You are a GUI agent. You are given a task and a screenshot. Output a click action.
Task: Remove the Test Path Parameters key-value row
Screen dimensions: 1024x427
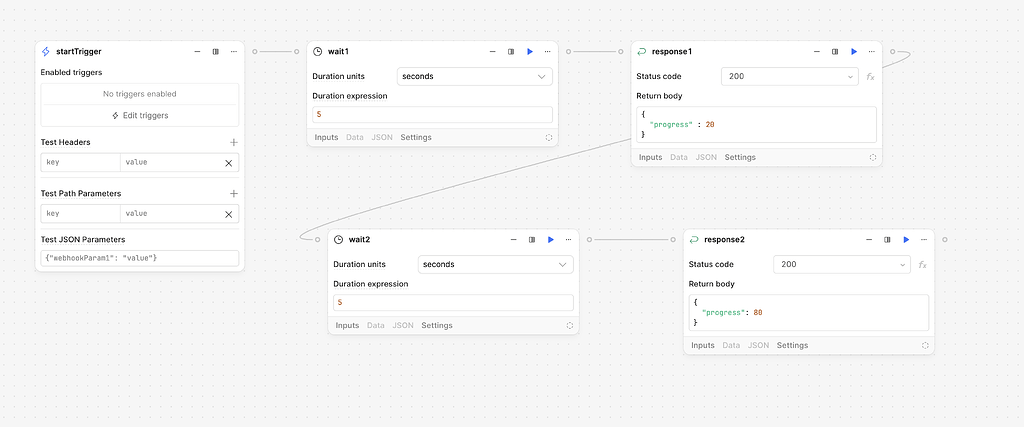pos(229,214)
